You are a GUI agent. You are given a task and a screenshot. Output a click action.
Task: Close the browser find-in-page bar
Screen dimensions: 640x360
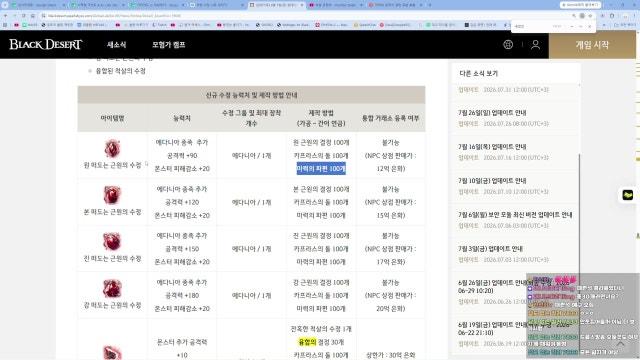click(589, 26)
